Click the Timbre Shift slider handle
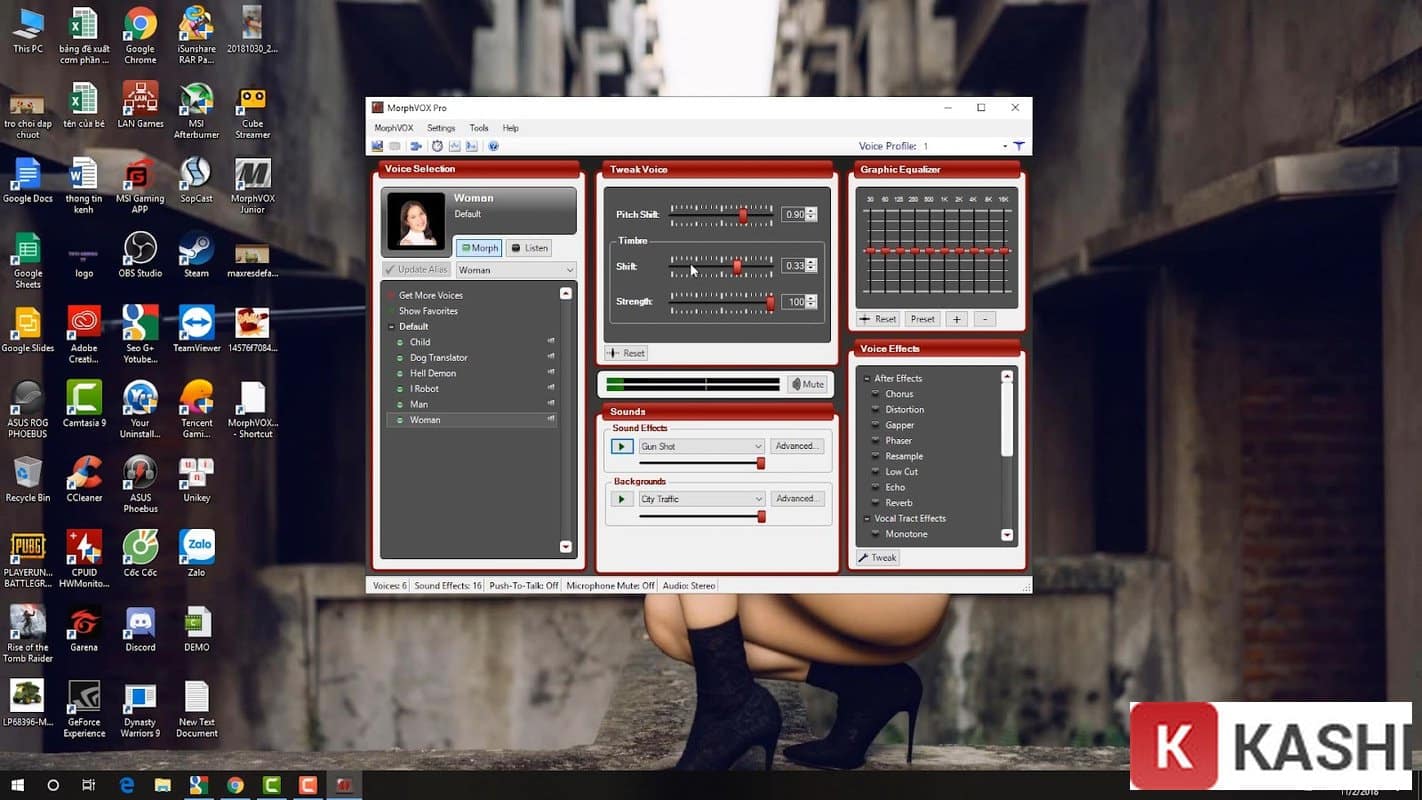This screenshot has height=800, width=1422. point(737,266)
